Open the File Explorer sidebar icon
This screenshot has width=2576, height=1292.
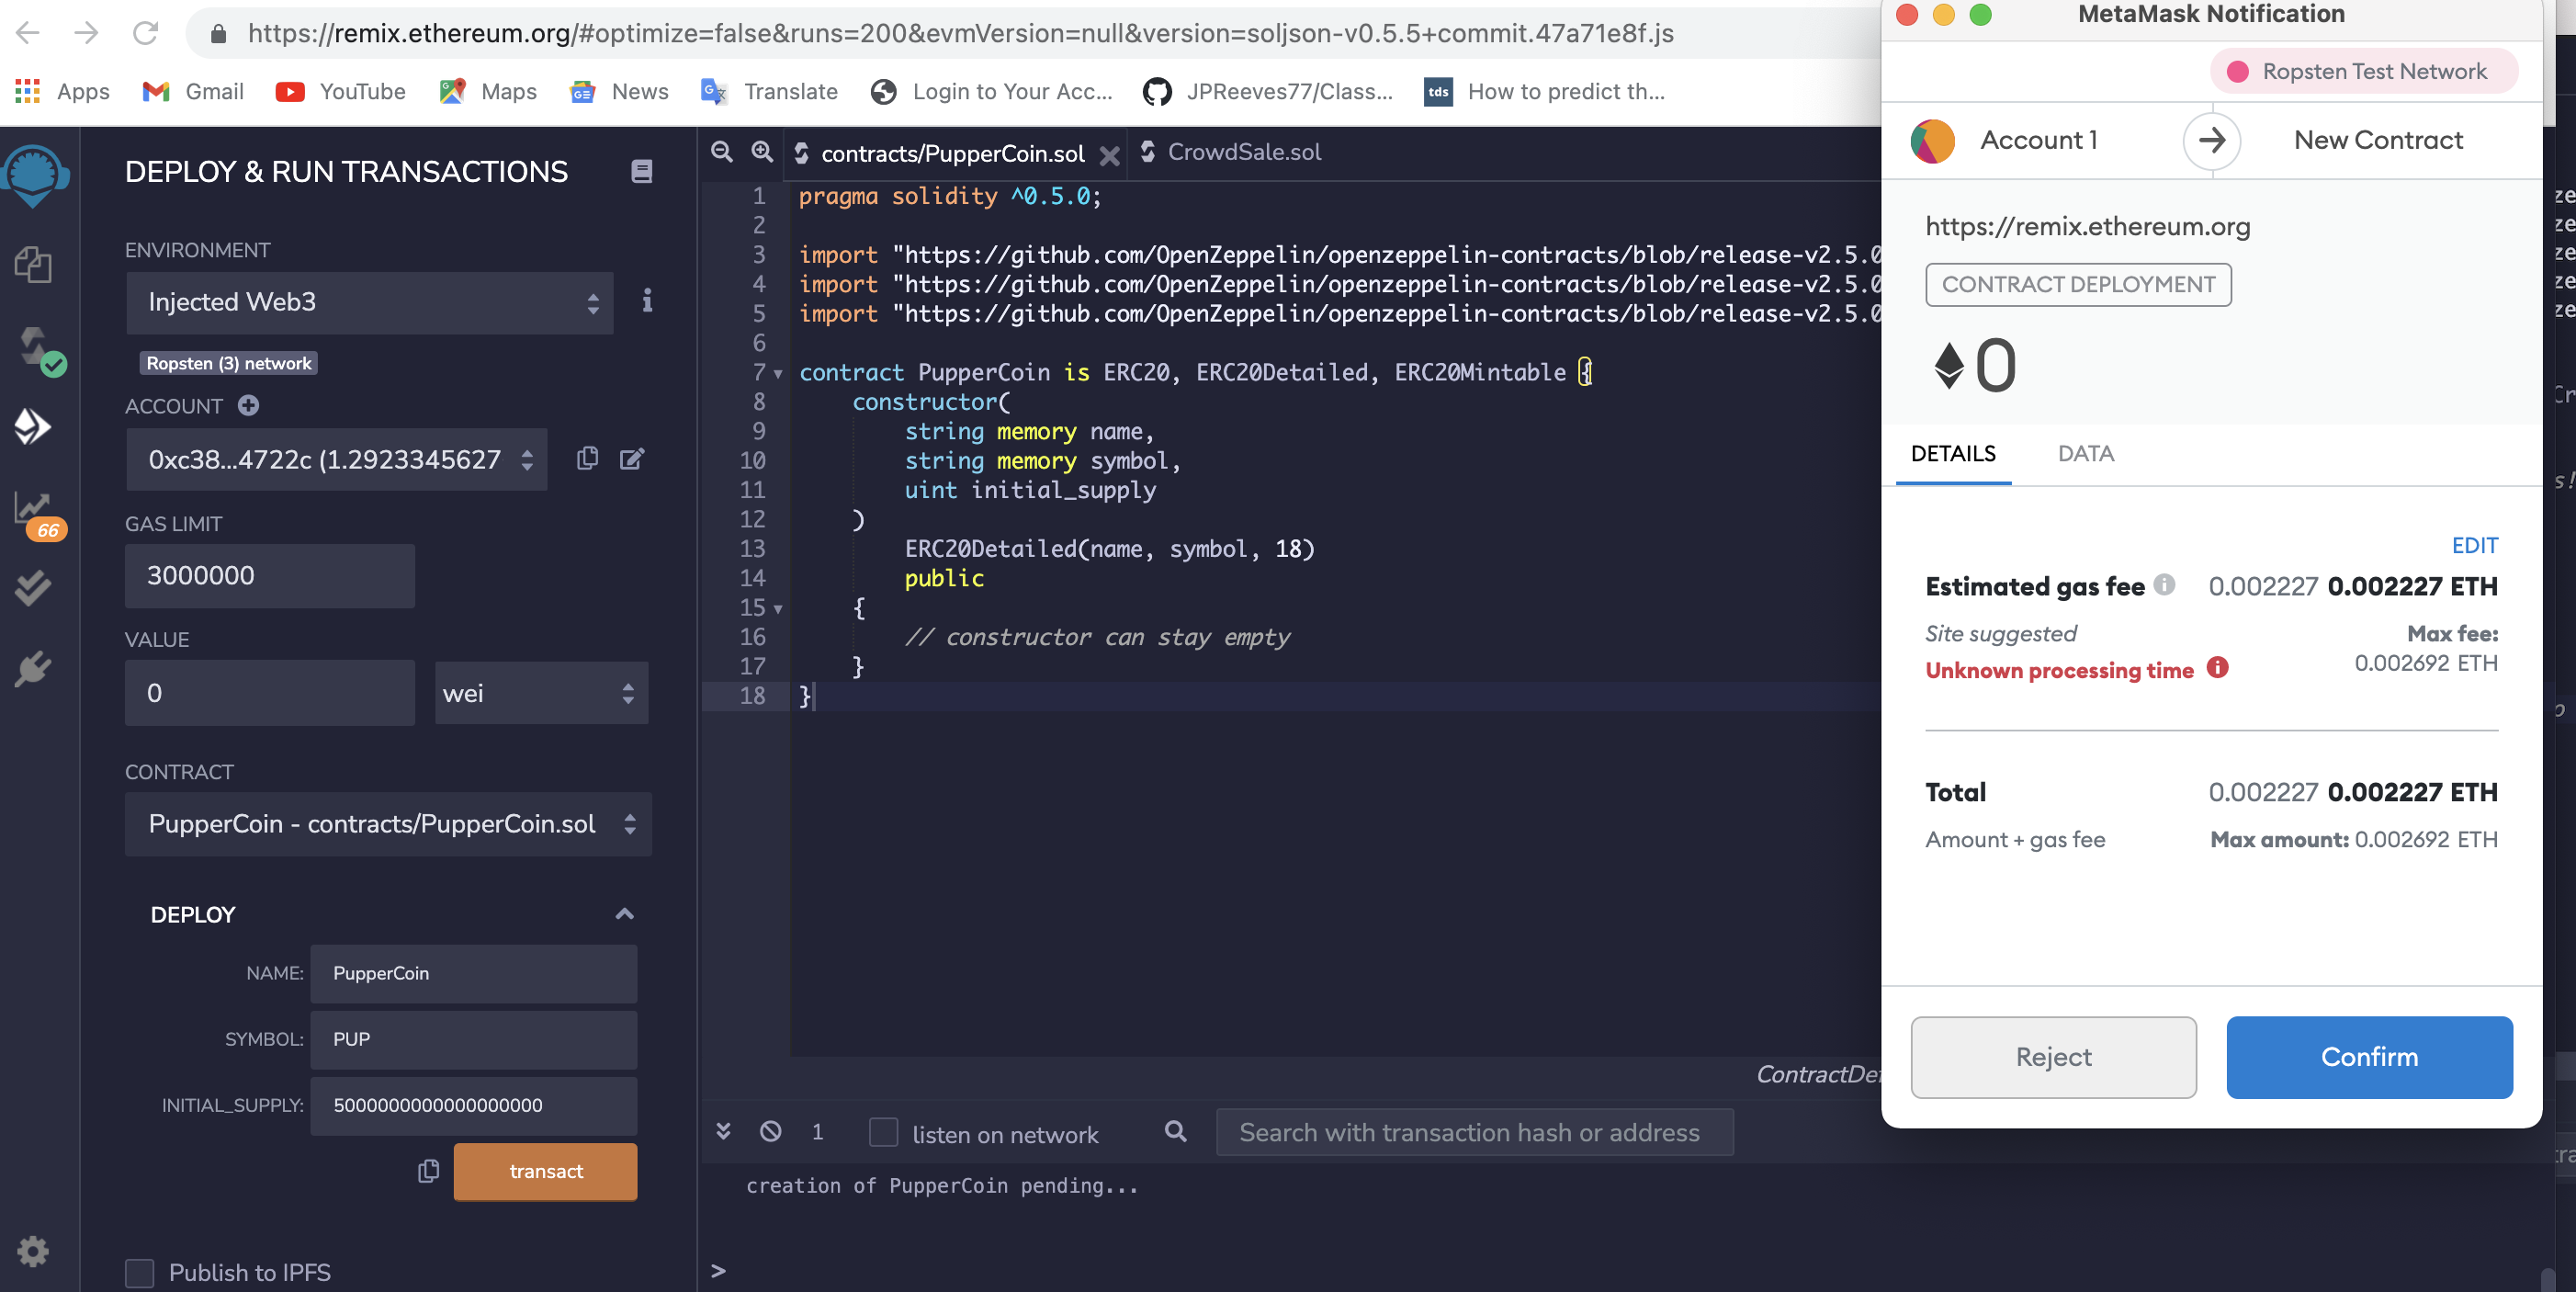pos(33,264)
